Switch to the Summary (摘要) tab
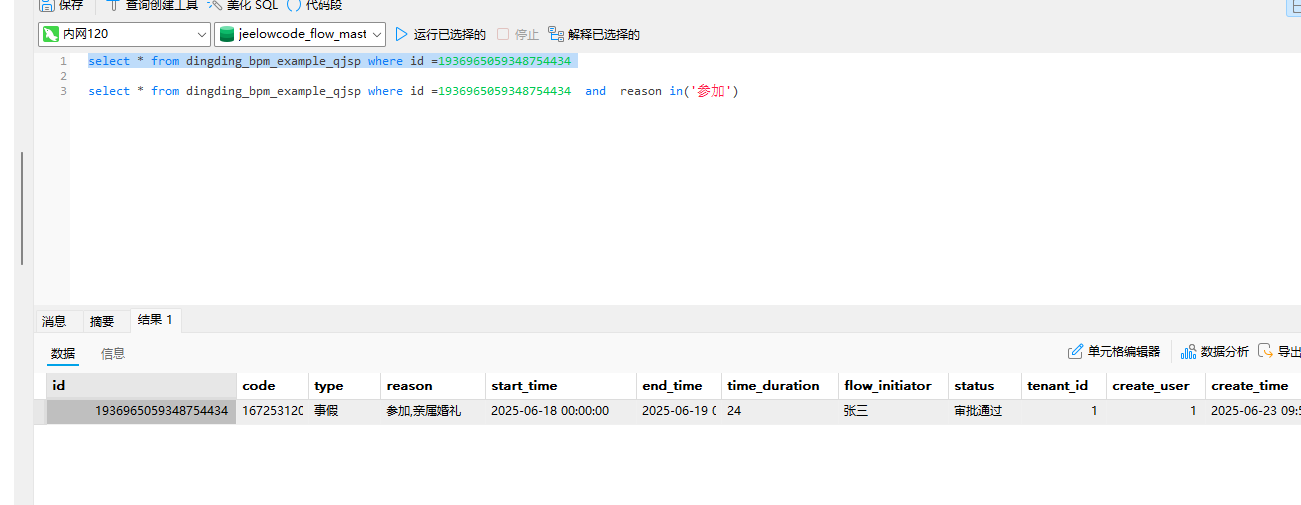This screenshot has height=505, width=1301. tap(102, 321)
